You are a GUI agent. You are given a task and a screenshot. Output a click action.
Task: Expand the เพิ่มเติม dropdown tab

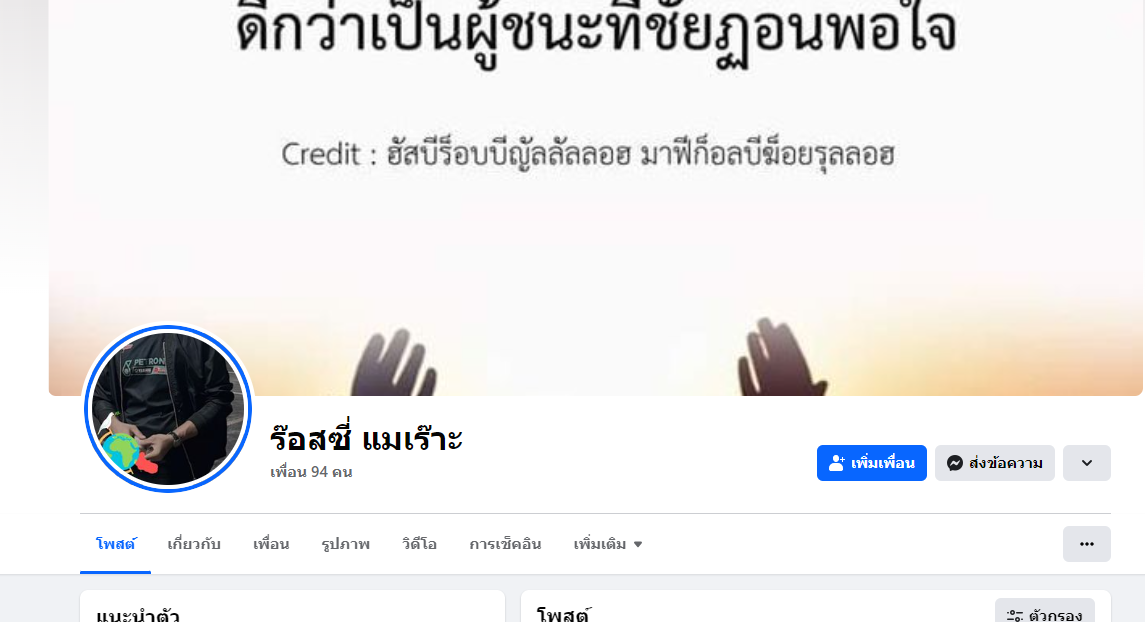tap(608, 544)
